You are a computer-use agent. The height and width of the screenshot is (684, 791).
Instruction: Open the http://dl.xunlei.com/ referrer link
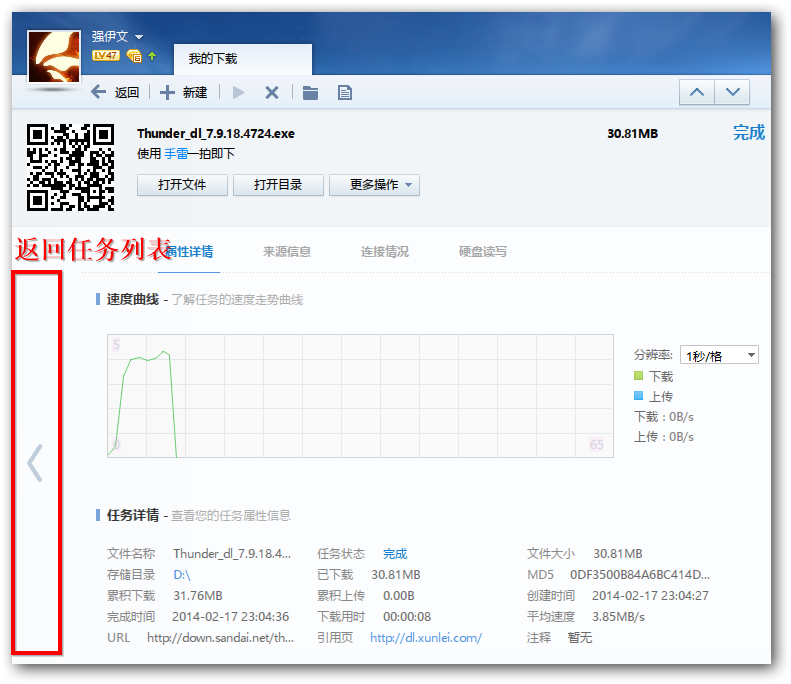pyautogui.click(x=426, y=638)
